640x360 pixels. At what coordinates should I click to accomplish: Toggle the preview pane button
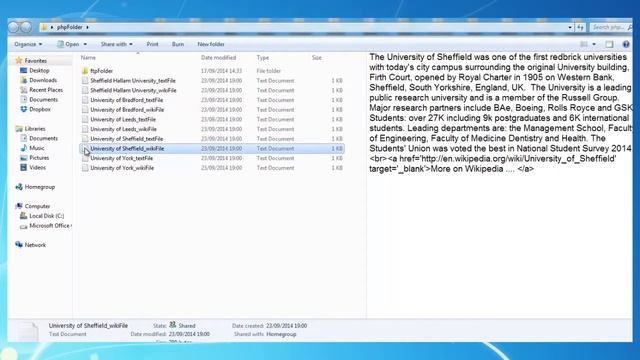609,44
